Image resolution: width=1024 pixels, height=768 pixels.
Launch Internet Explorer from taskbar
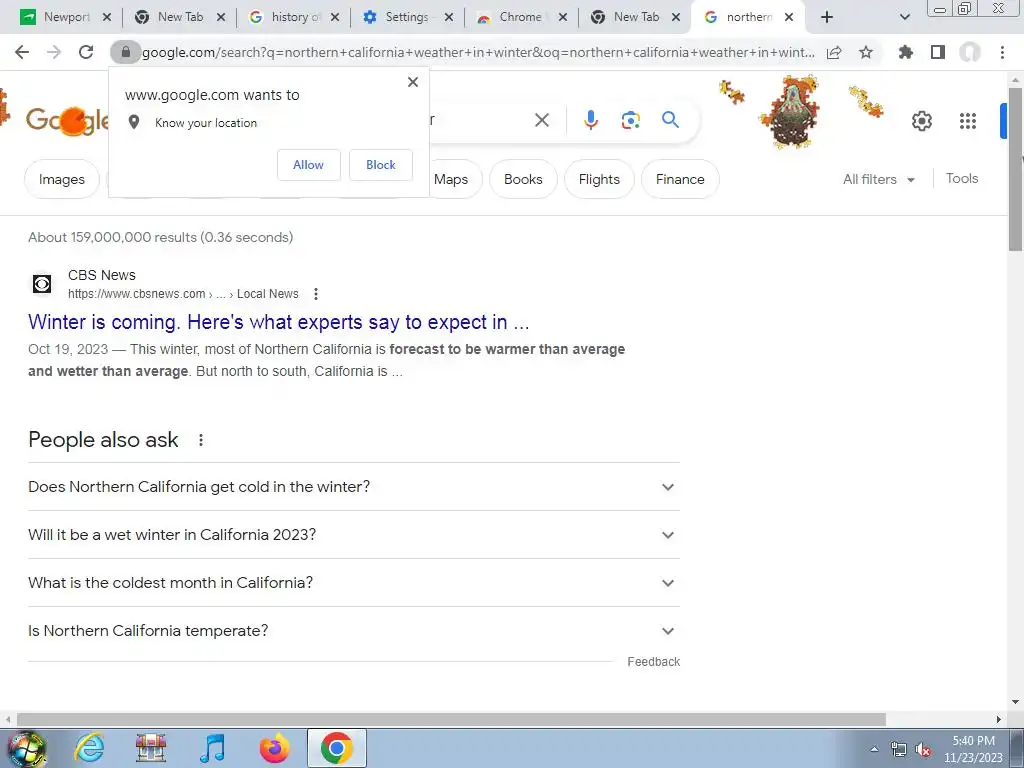pyautogui.click(x=89, y=748)
